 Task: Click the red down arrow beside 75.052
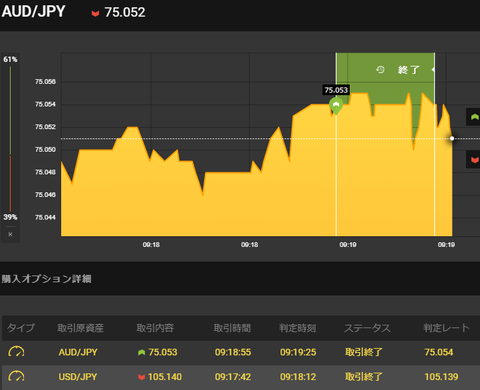pyautogui.click(x=95, y=14)
